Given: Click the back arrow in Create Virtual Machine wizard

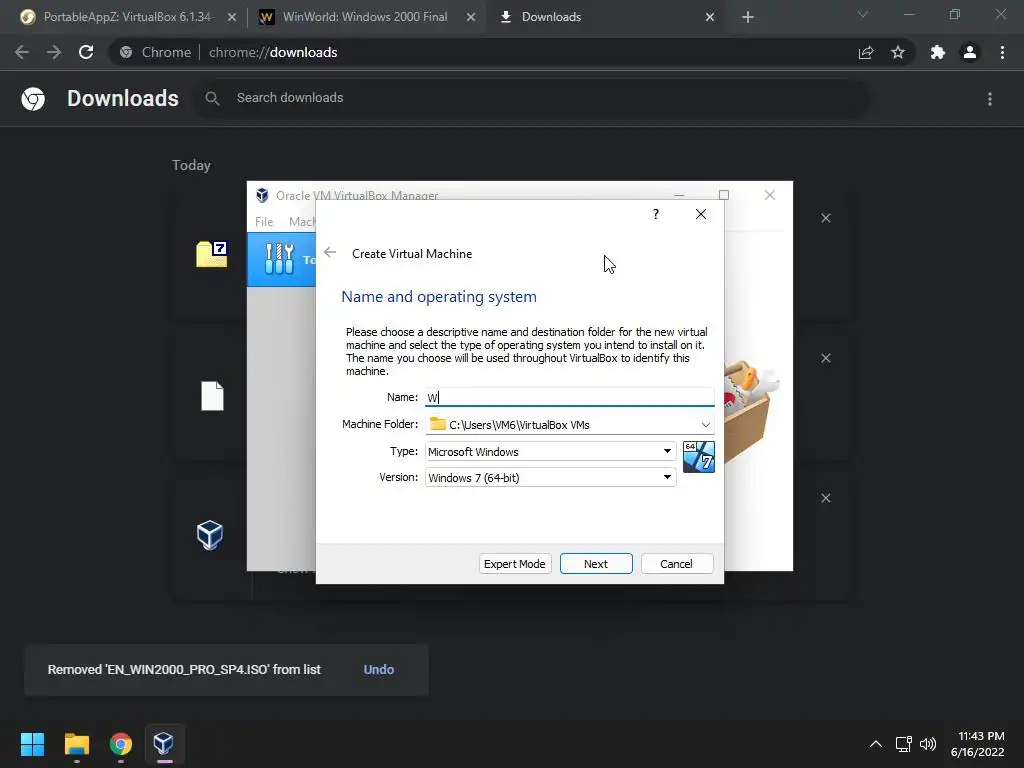Looking at the screenshot, I should 330,253.
